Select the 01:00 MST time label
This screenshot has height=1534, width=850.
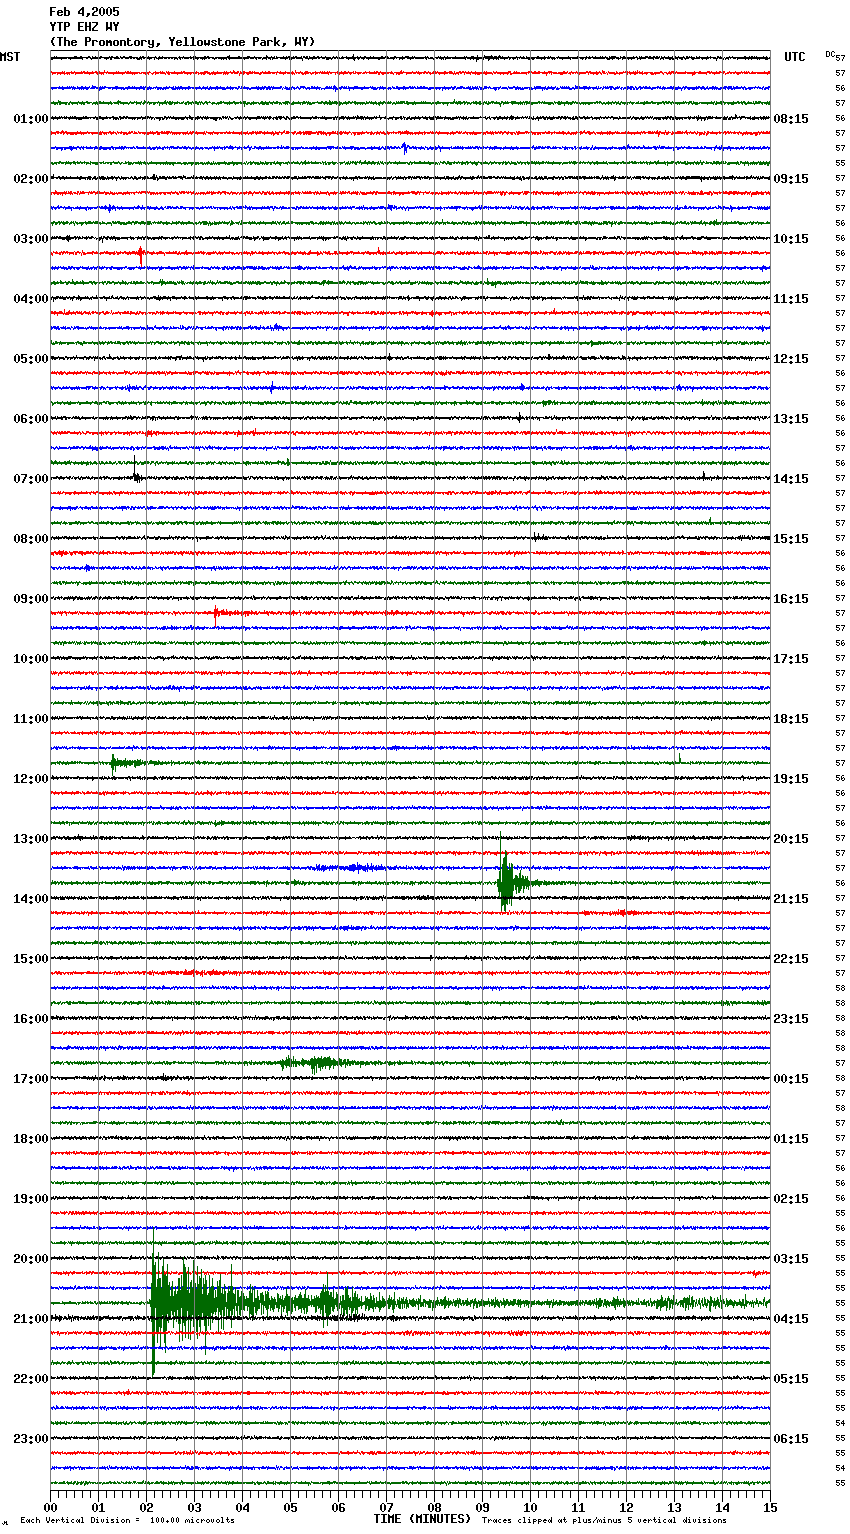pos(30,119)
